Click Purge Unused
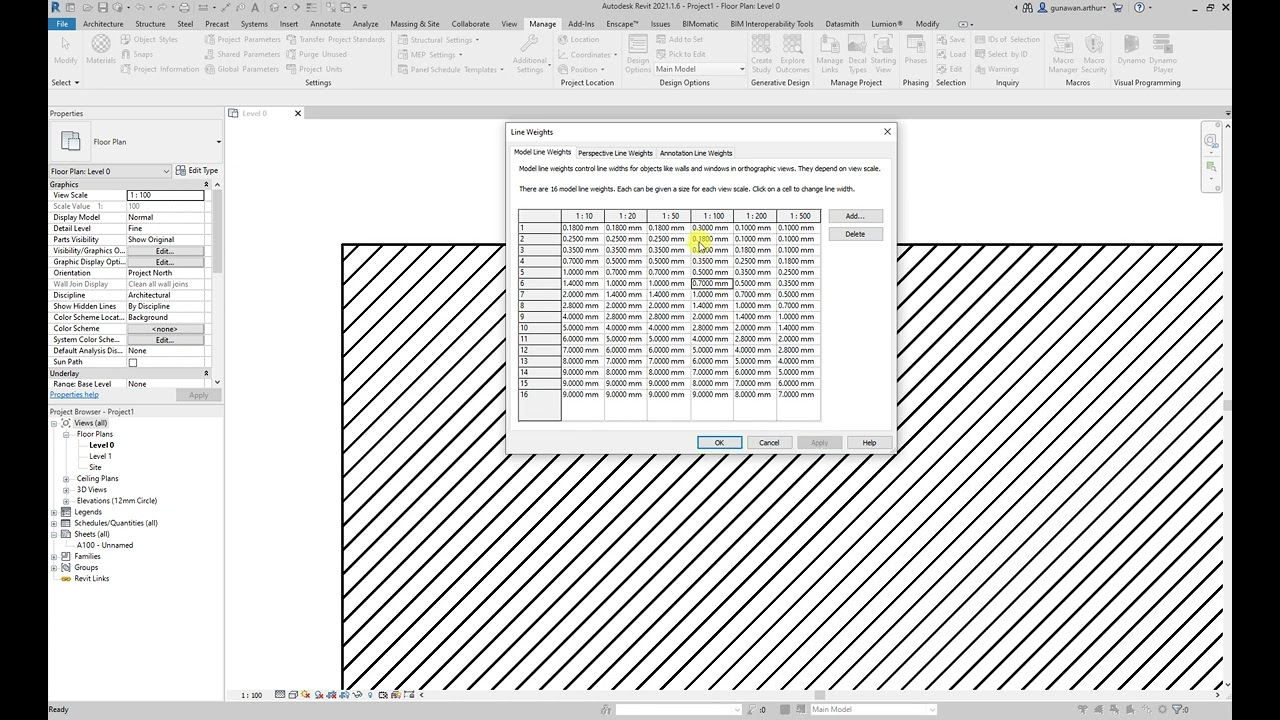This screenshot has width=1280, height=720. pyautogui.click(x=316, y=54)
